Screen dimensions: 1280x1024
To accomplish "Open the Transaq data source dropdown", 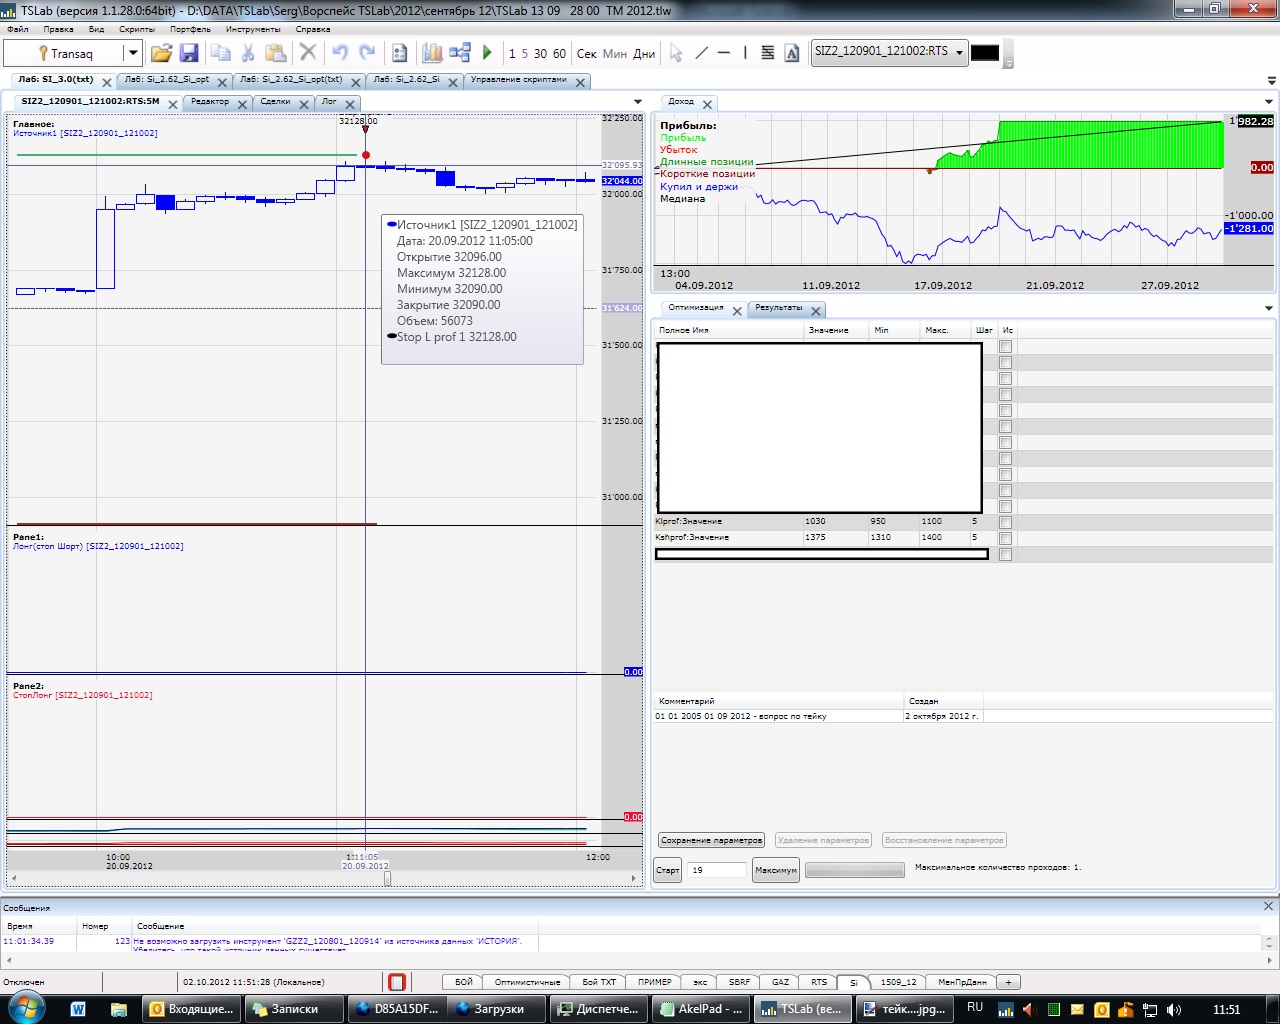I will click(132, 53).
